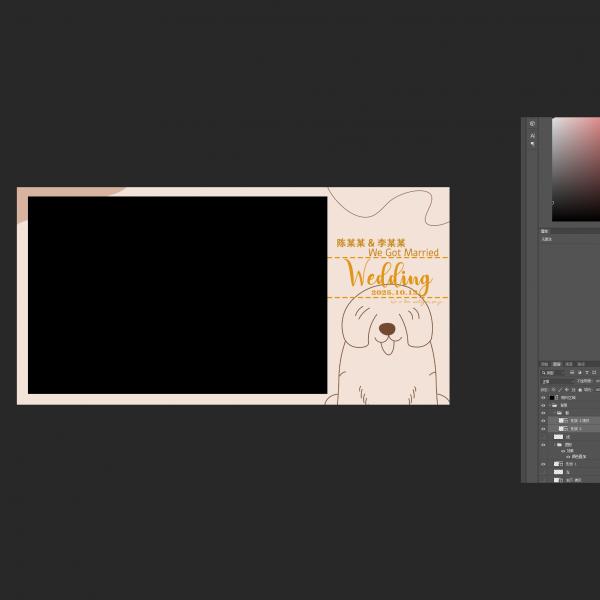The image size is (600, 600).
Task: Click the black photo placeholder rectangle on canvas
Action: [177, 295]
